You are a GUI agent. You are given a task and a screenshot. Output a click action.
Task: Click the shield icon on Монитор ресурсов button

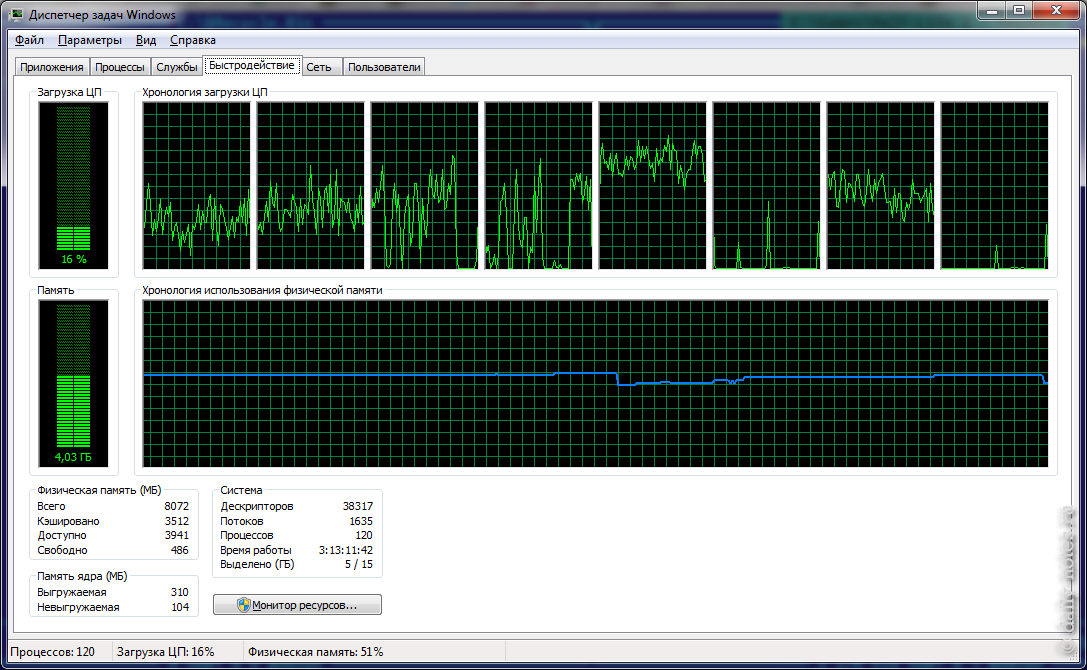pyautogui.click(x=243, y=605)
